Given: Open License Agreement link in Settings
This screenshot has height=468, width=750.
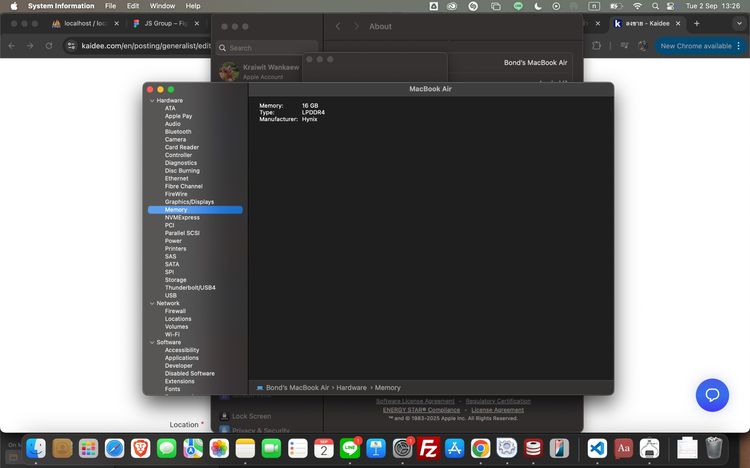Looking at the screenshot, I should pyautogui.click(x=497, y=410).
